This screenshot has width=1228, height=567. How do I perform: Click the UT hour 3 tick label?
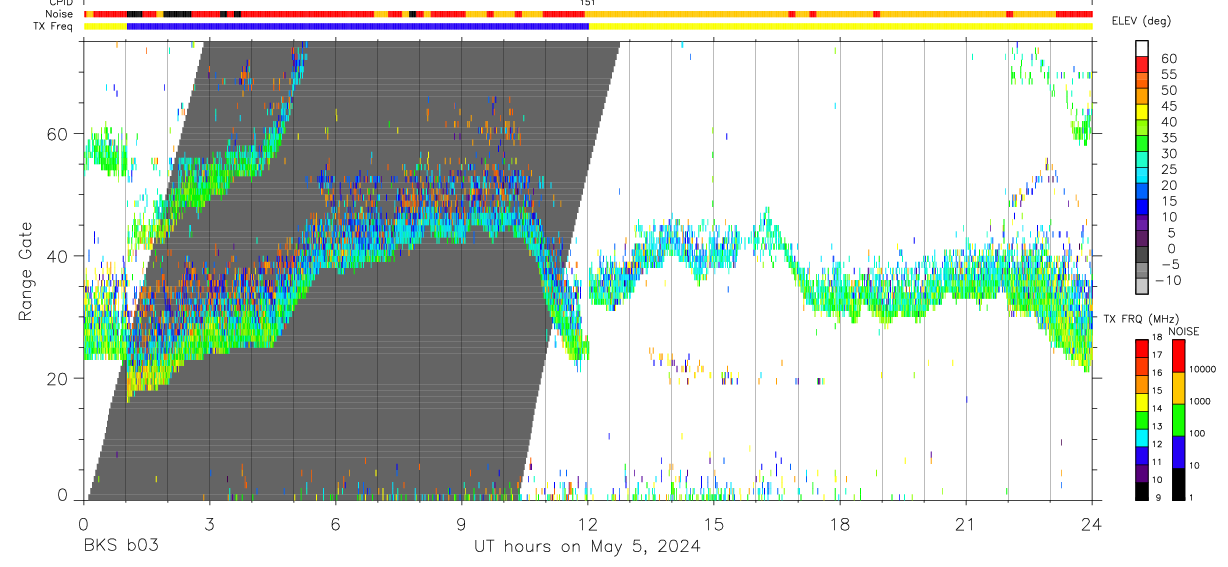(x=209, y=524)
